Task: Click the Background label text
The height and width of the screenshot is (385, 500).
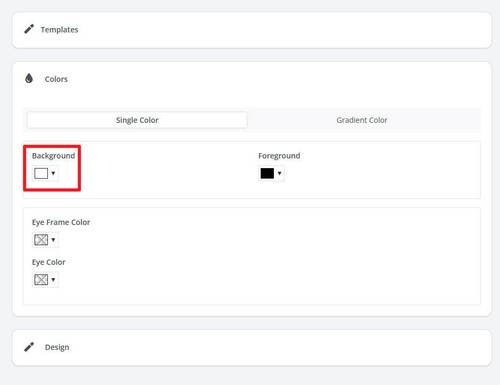Action: [x=53, y=156]
